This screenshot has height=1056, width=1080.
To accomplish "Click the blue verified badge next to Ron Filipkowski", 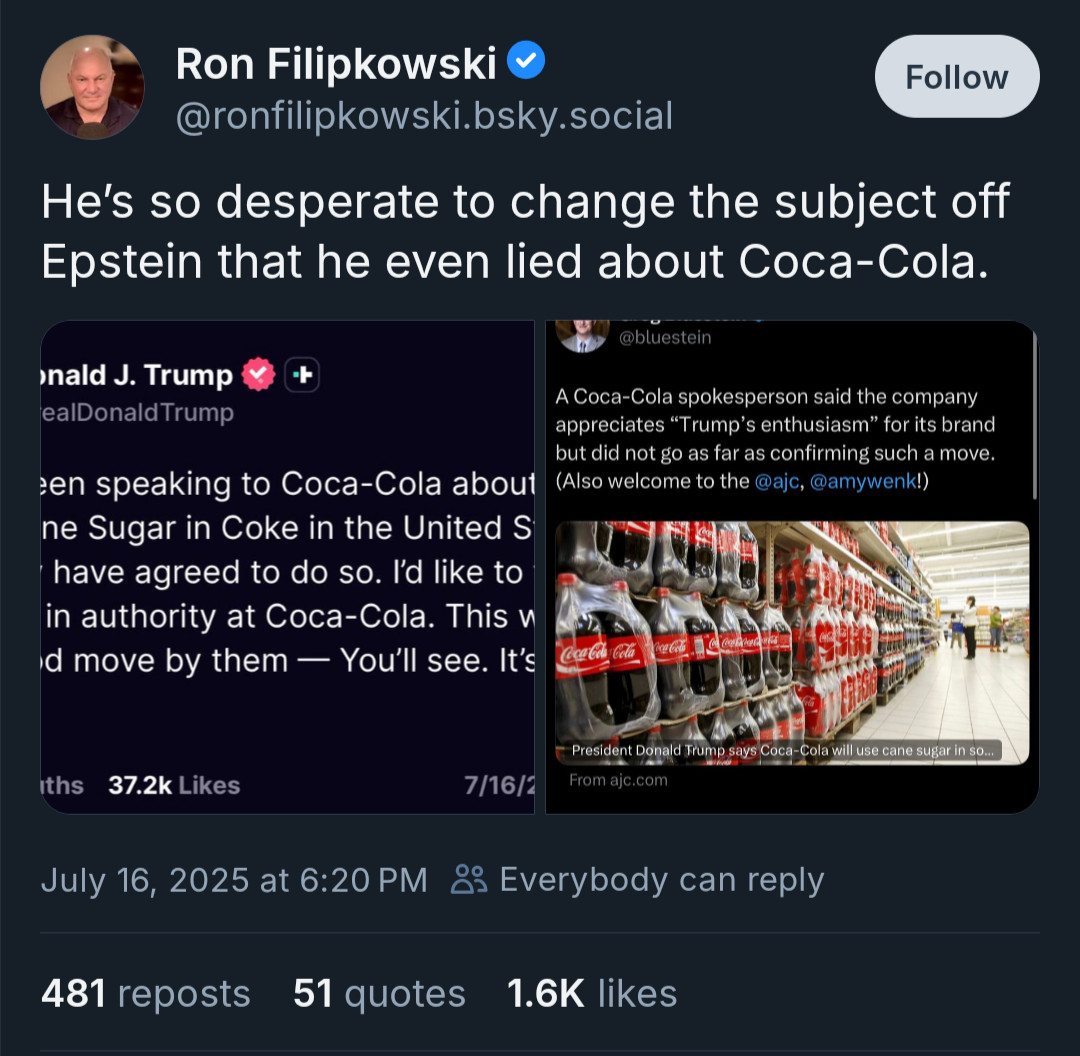I will click(526, 60).
